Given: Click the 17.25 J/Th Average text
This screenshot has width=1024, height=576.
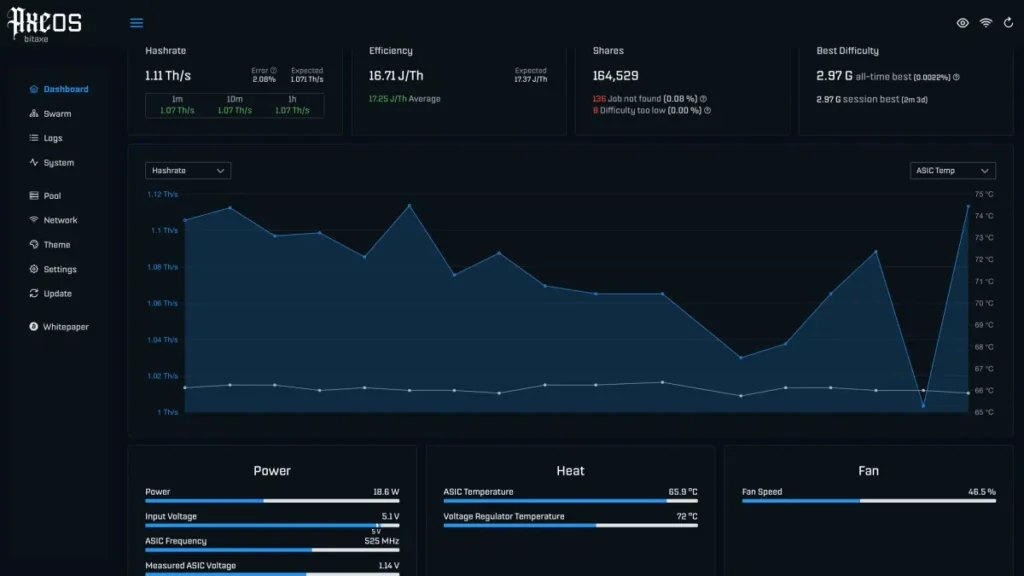Looking at the screenshot, I should click(404, 99).
